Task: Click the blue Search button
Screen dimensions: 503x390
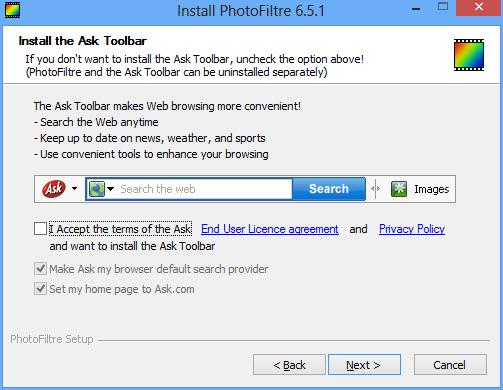Action: [329, 189]
